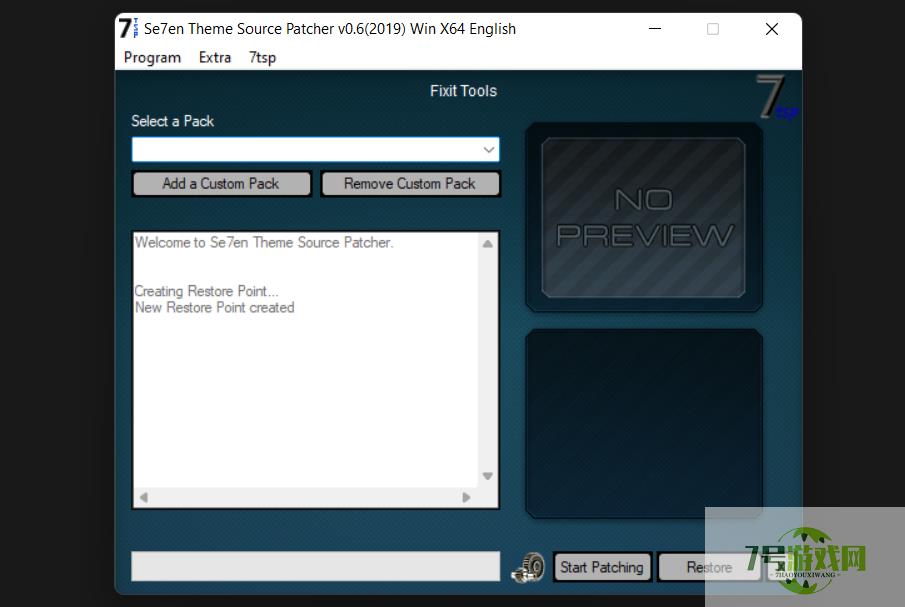905x607 pixels.
Task: Click log scroll down arrow
Action: pyautogui.click(x=488, y=476)
